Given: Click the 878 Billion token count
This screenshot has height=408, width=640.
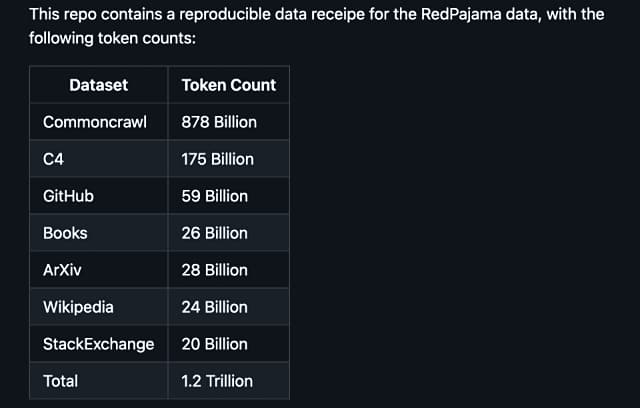Looking at the screenshot, I should [219, 122].
